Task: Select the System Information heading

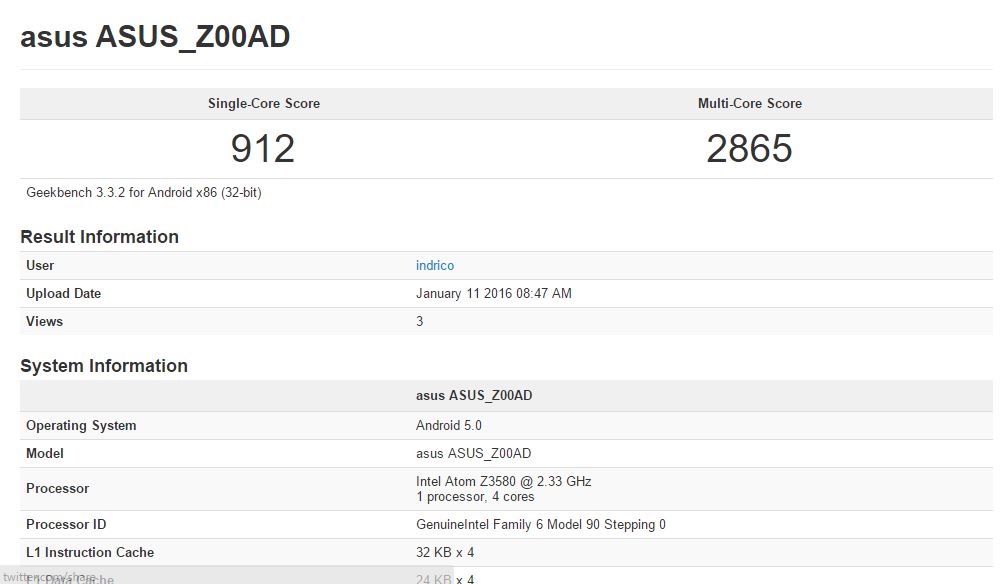Action: (104, 366)
